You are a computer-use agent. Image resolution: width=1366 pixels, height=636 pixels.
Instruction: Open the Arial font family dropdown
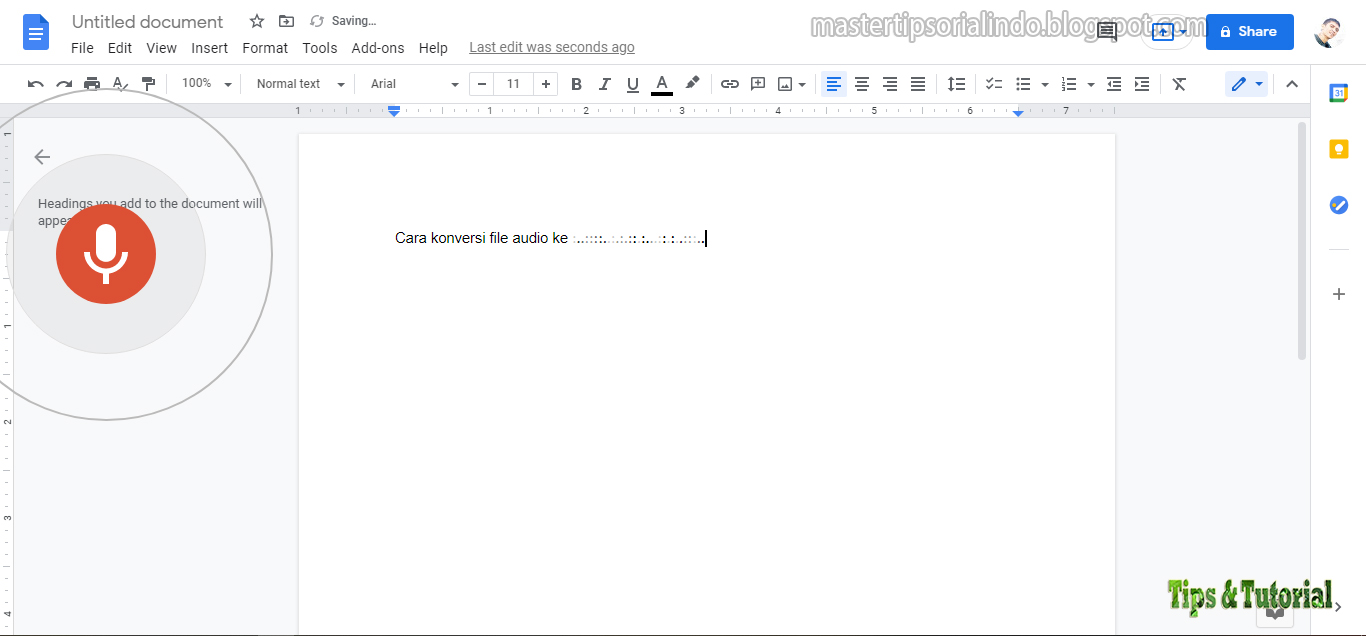pyautogui.click(x=410, y=84)
